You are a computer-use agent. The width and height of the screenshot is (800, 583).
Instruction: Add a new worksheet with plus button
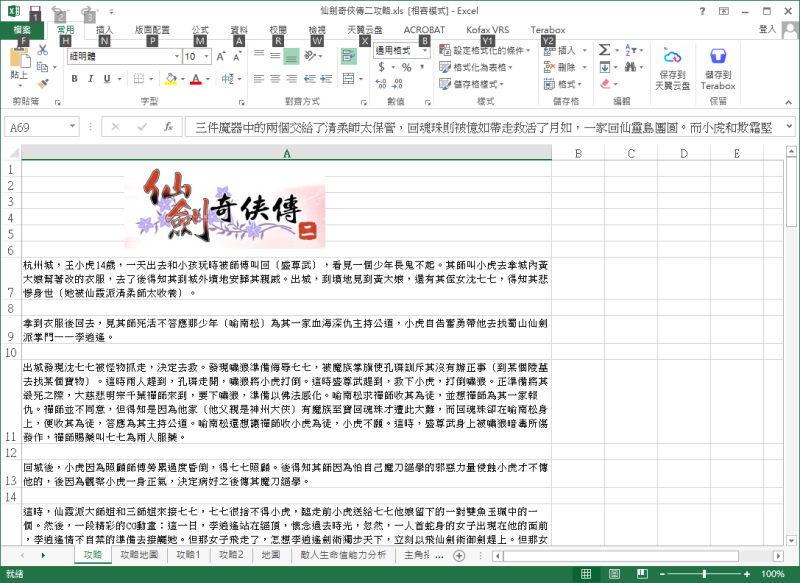459,555
